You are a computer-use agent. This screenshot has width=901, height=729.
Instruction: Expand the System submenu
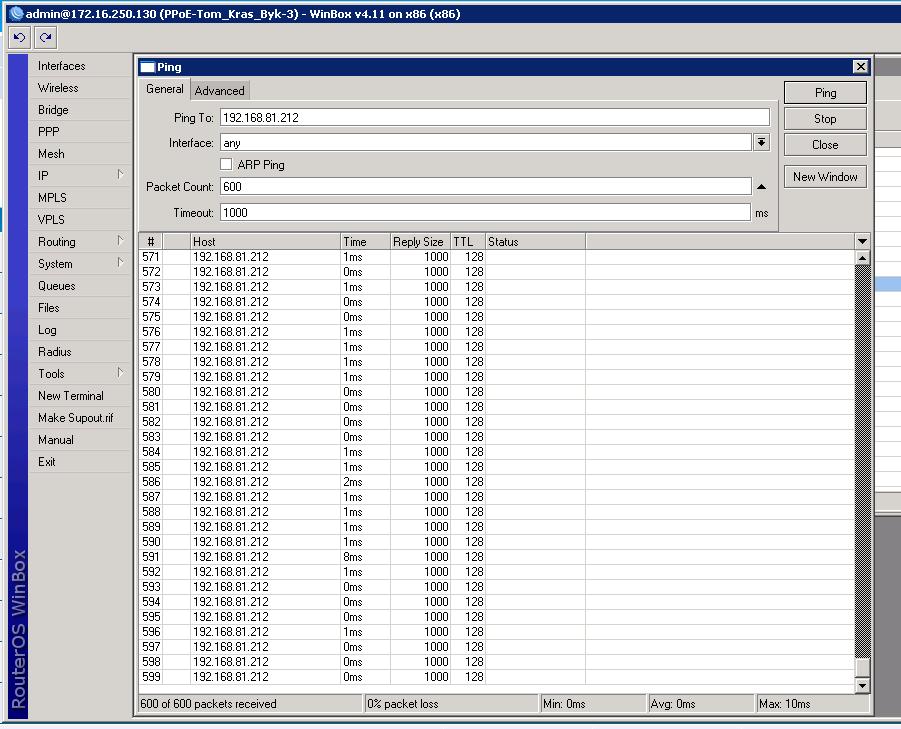pyautogui.click(x=120, y=262)
